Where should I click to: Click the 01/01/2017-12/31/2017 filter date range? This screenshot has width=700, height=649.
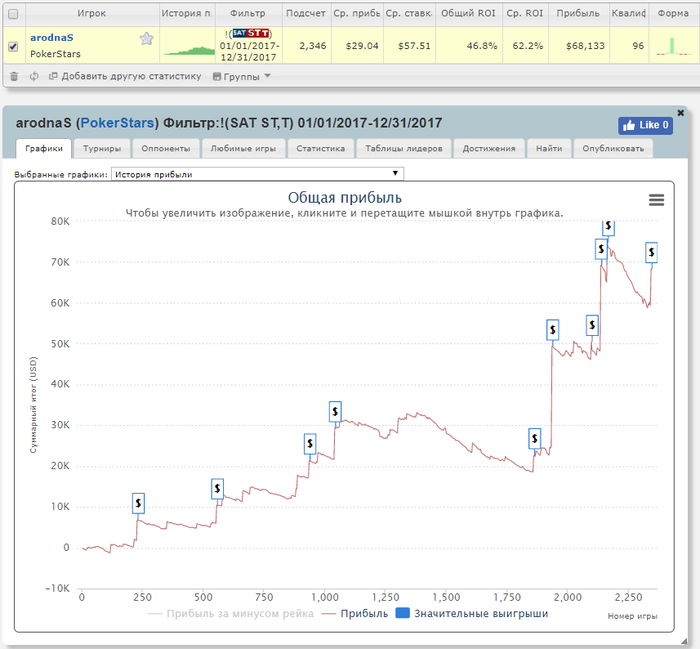[249, 52]
